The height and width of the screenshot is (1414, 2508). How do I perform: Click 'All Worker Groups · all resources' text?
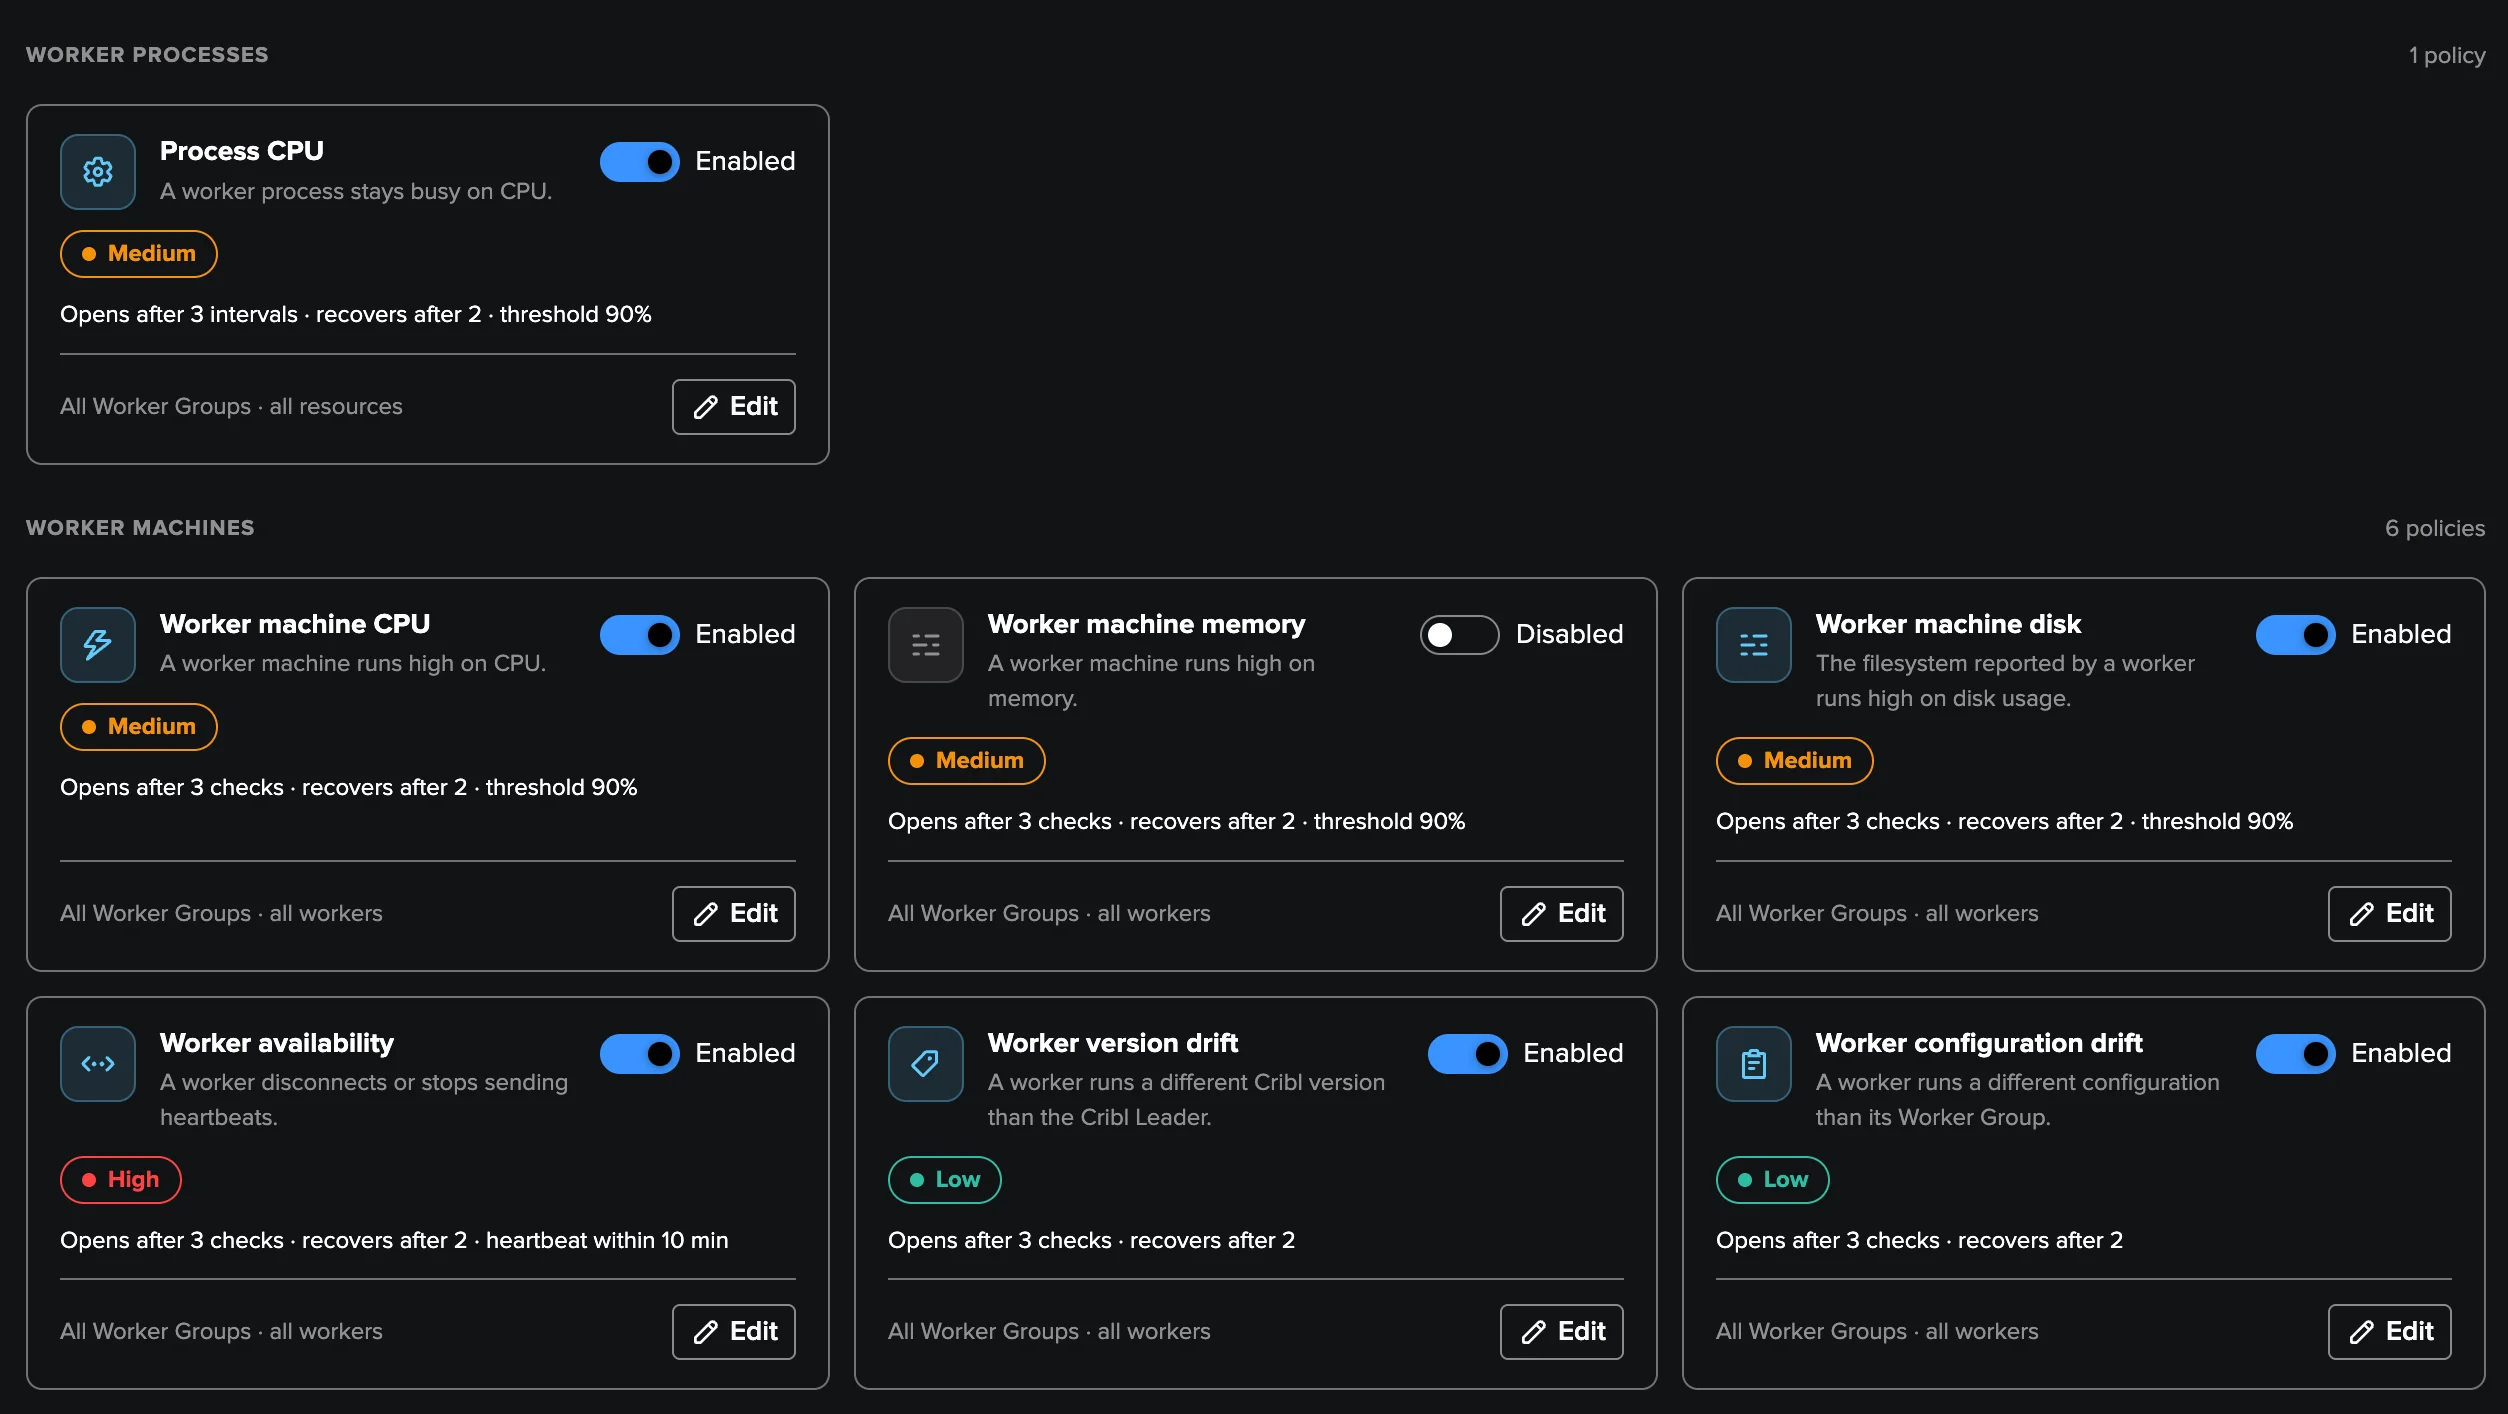[x=231, y=407]
